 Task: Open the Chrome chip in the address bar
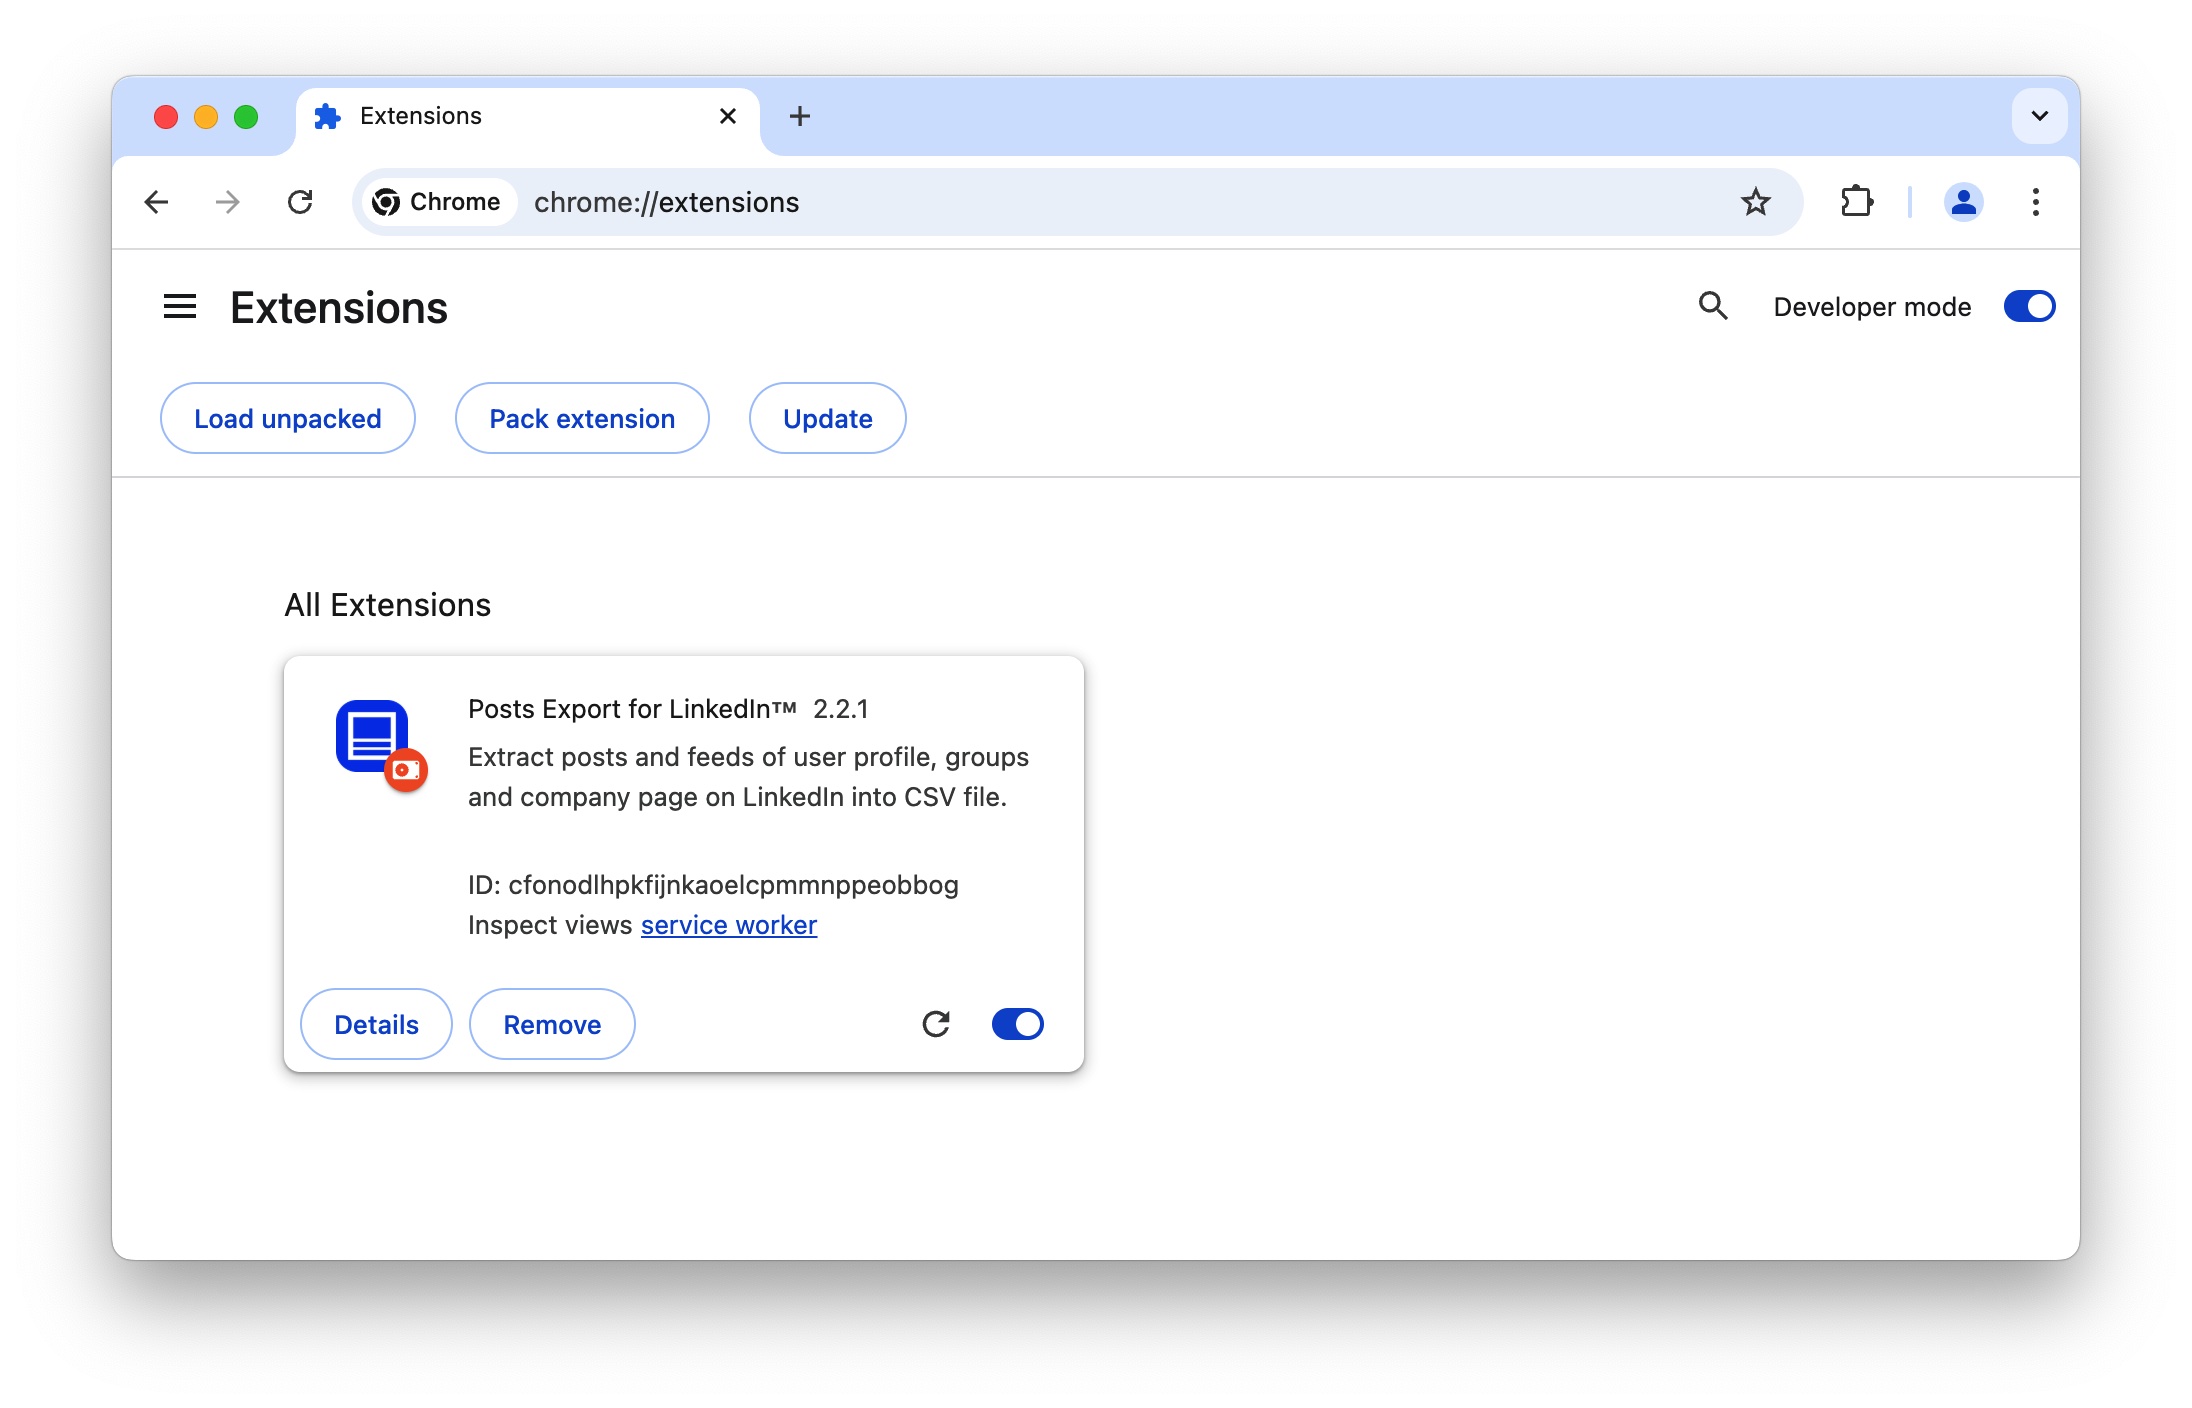point(438,202)
